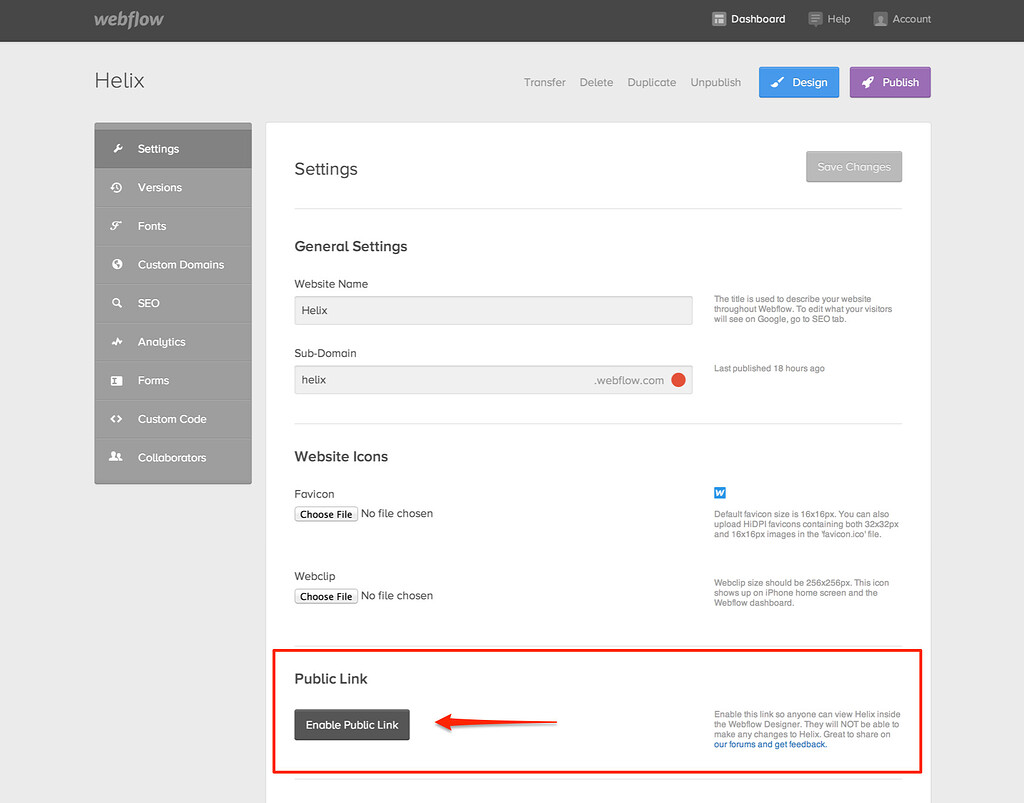1024x803 pixels.
Task: Click the Forms field icon
Action: point(117,381)
